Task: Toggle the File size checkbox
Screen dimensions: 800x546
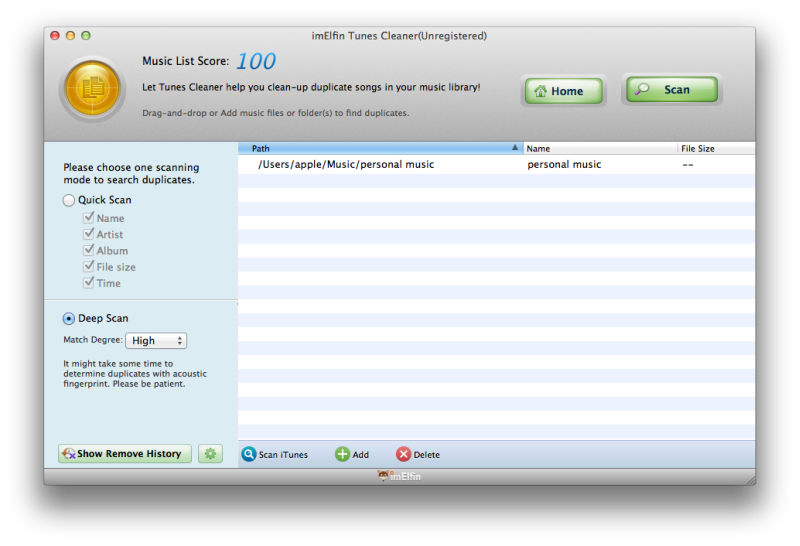Action: [x=89, y=267]
